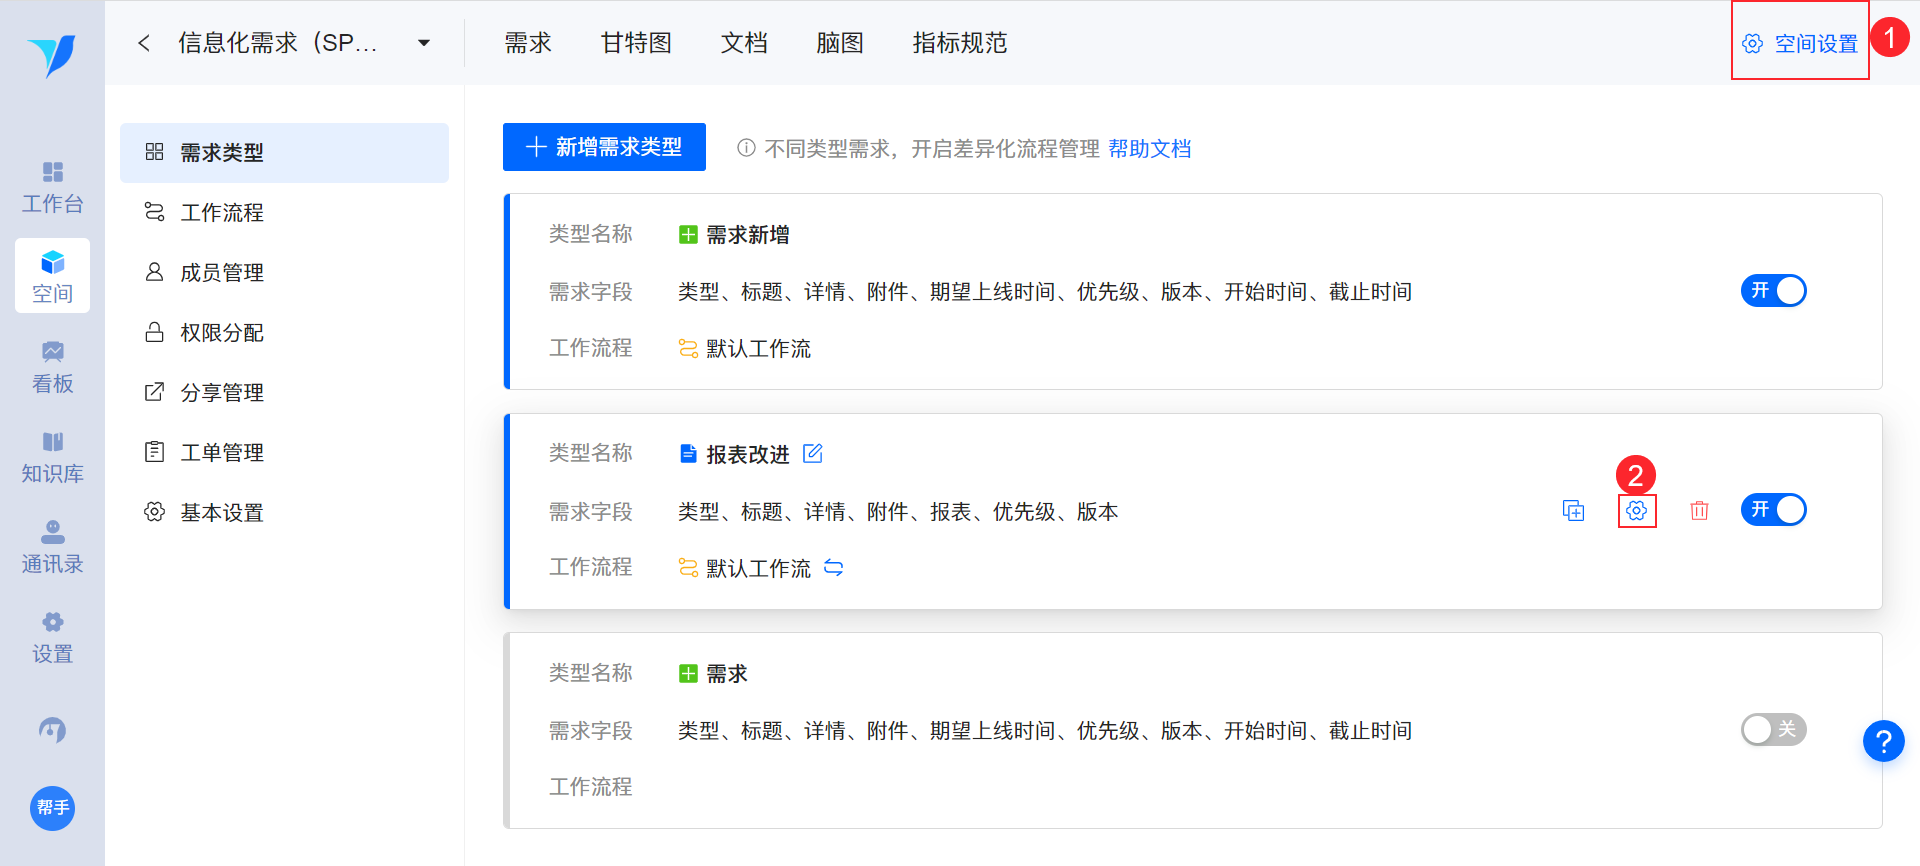Click the info icon beside the hint text
1920x866 pixels.
coord(746,148)
